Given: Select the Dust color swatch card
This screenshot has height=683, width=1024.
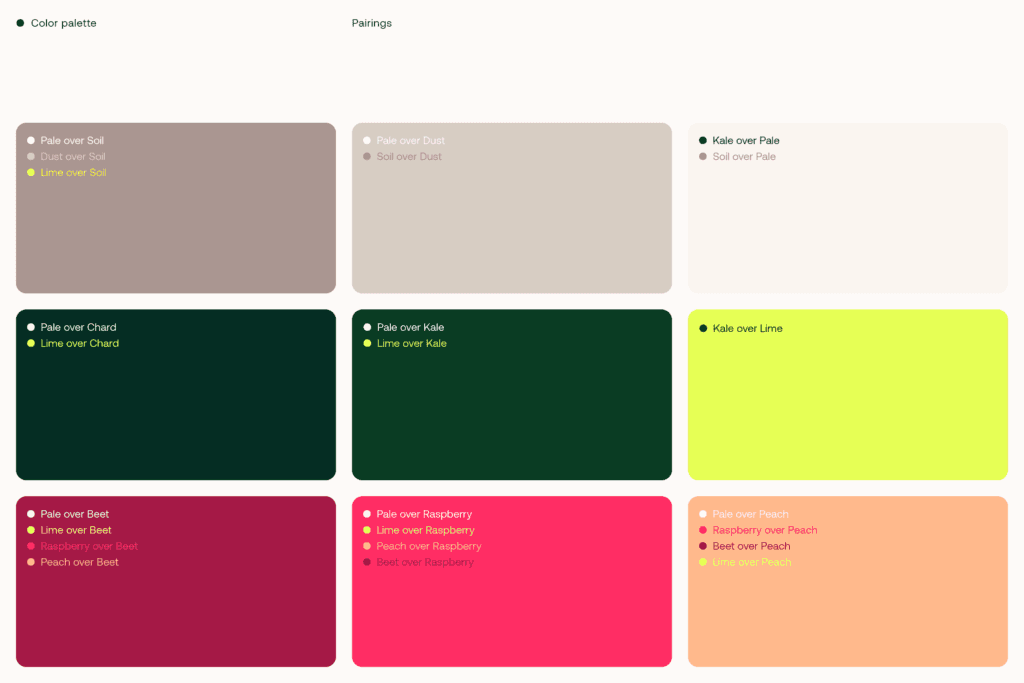Looking at the screenshot, I should 511,208.
